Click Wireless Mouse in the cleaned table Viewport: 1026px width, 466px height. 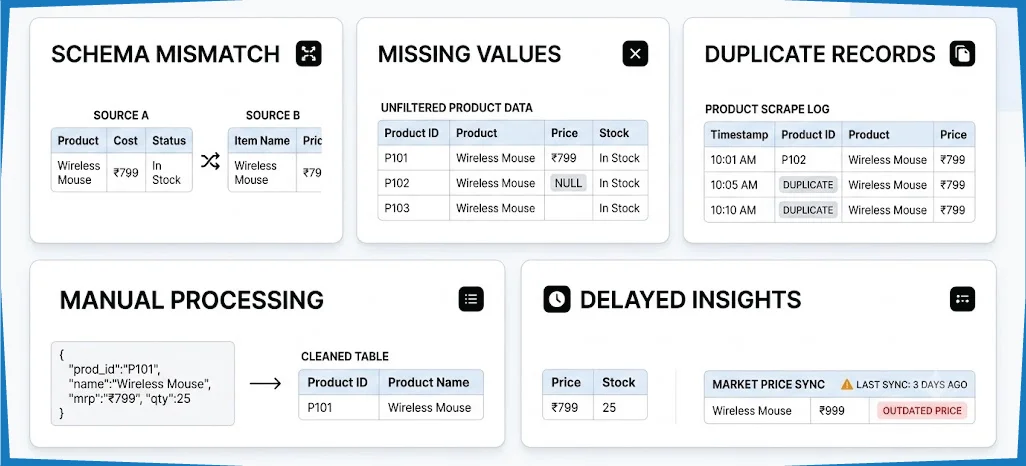pyautogui.click(x=431, y=407)
